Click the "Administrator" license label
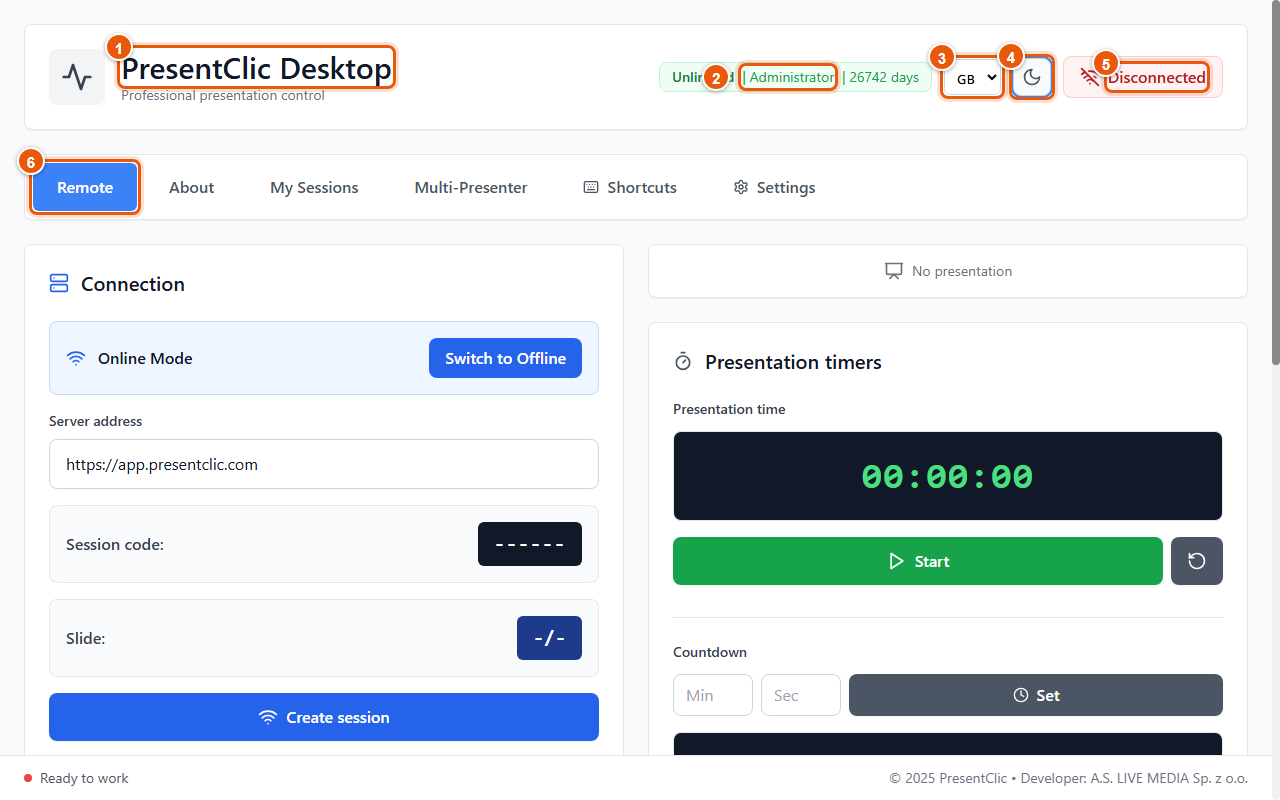The height and width of the screenshot is (800, 1280). [x=792, y=77]
